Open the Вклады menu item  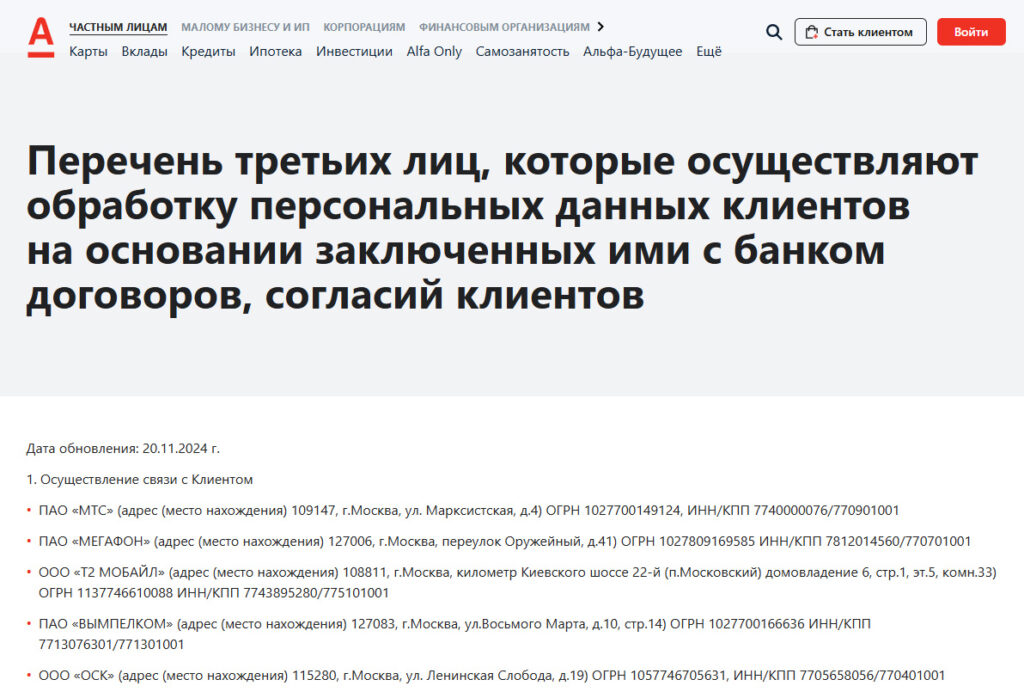tap(144, 52)
